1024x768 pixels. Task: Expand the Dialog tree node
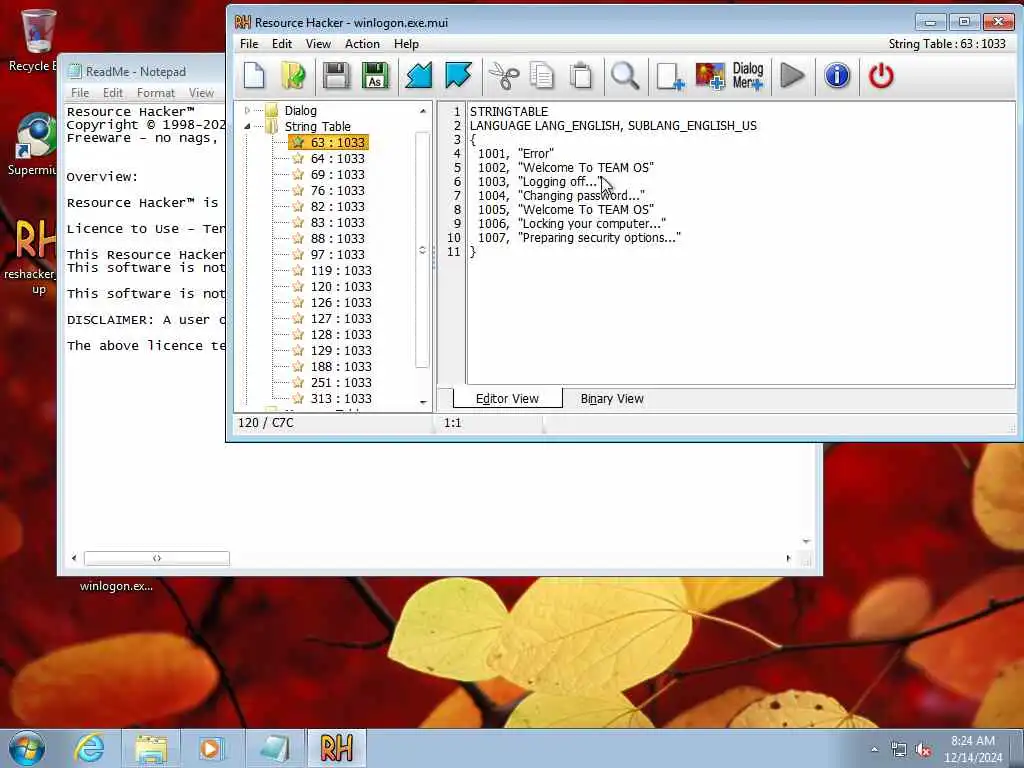coord(248,111)
